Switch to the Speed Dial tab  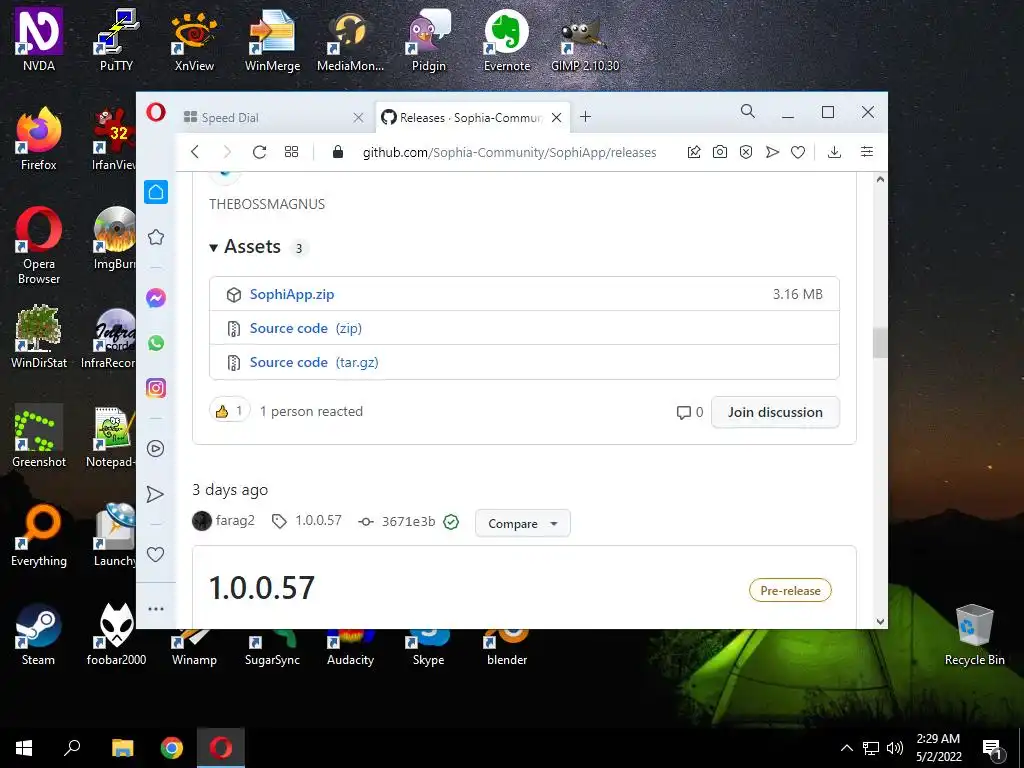274,118
